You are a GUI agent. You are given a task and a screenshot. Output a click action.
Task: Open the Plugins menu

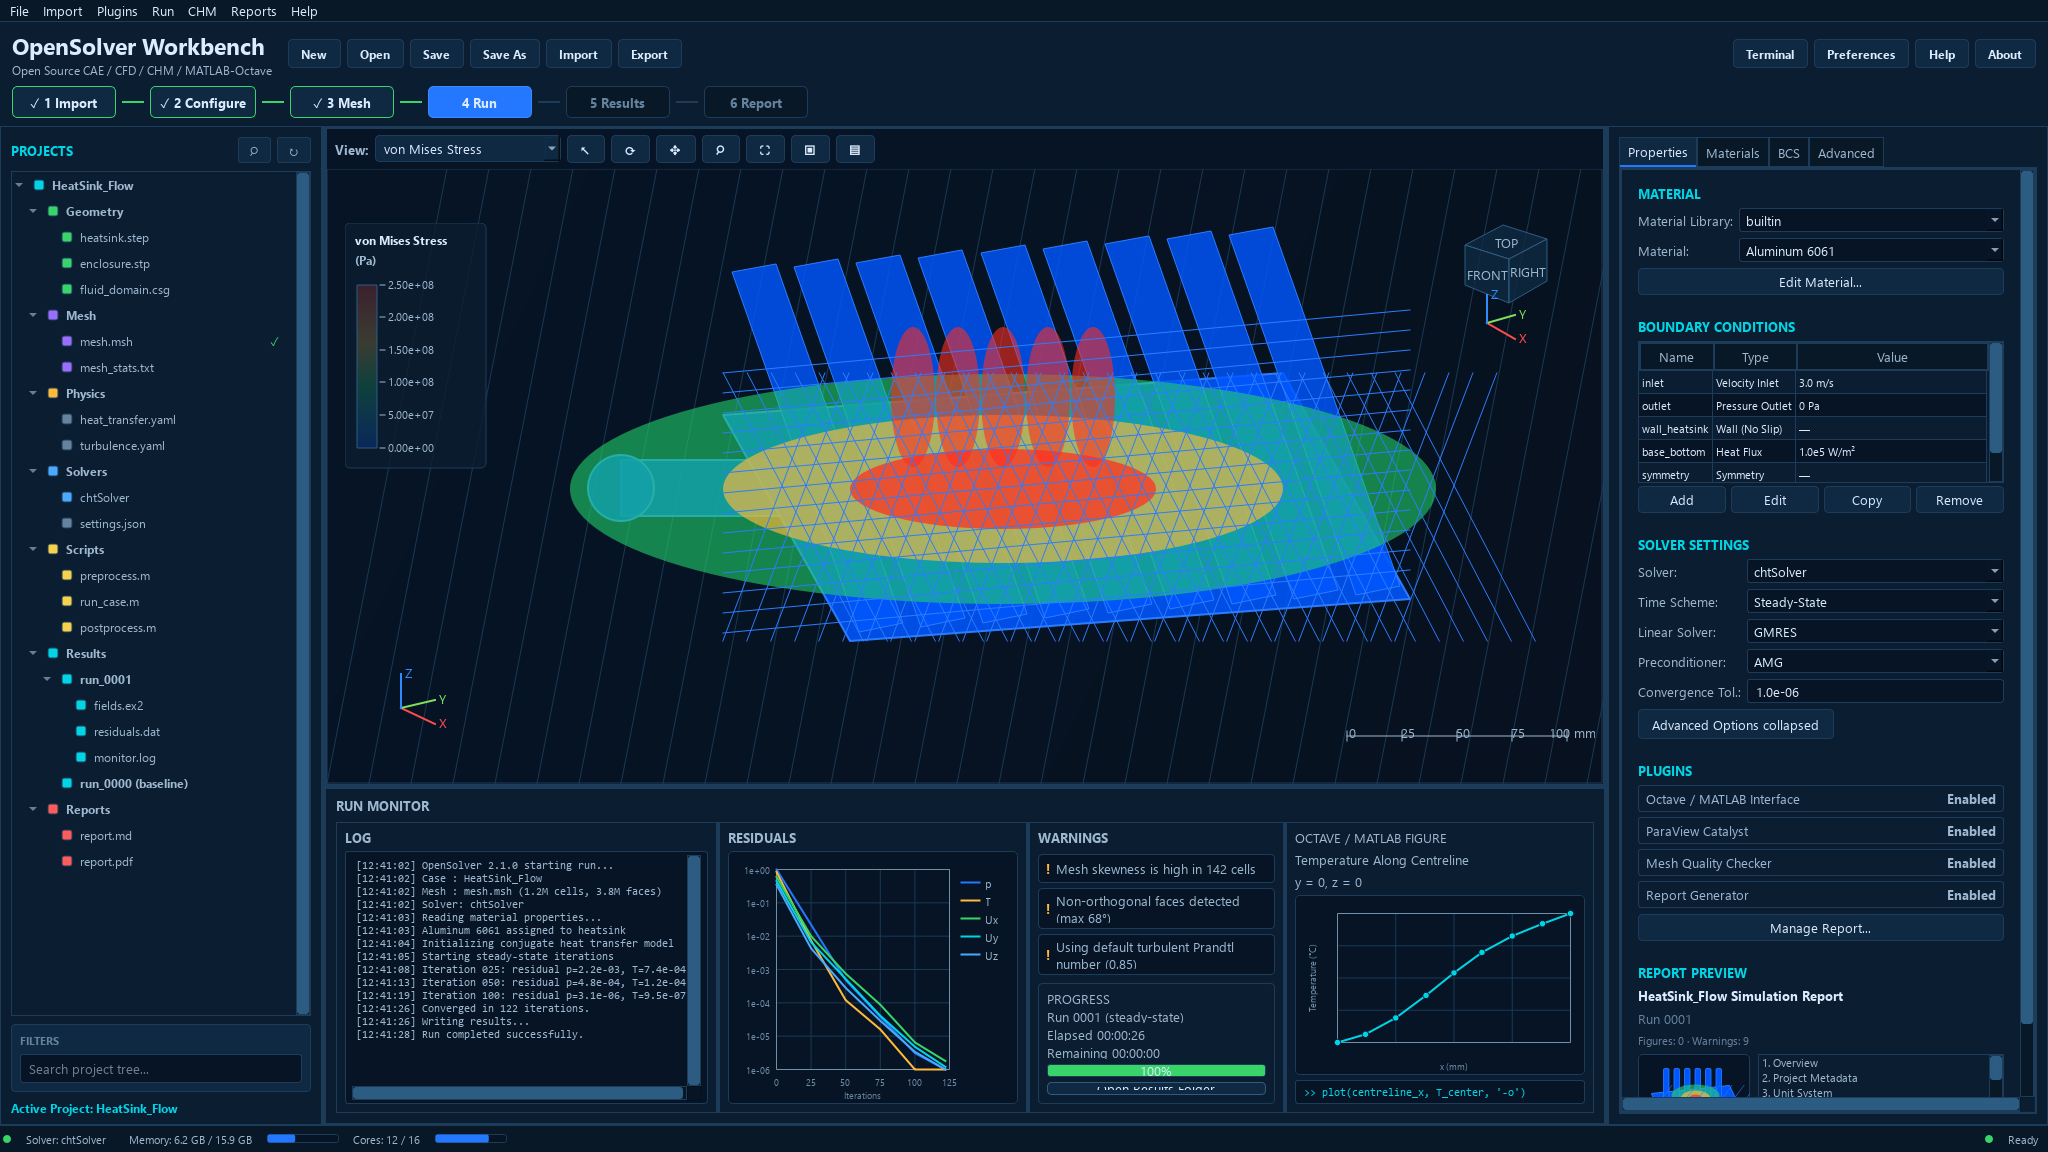tap(117, 12)
